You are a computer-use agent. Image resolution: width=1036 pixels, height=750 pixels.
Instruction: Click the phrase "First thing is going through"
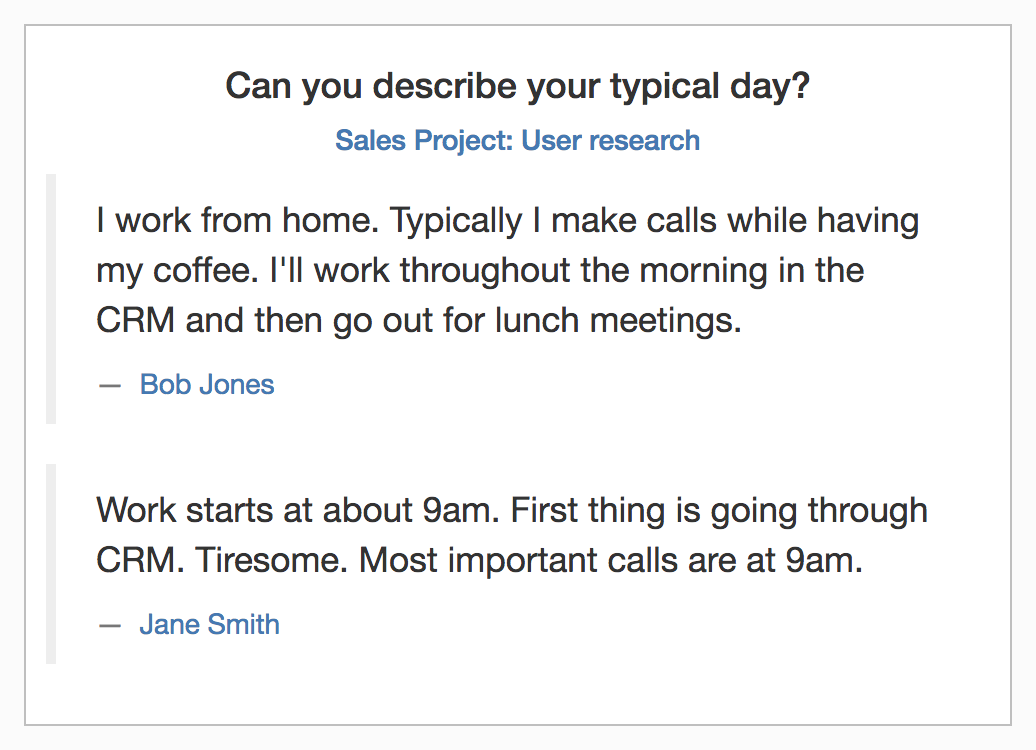coord(719,511)
